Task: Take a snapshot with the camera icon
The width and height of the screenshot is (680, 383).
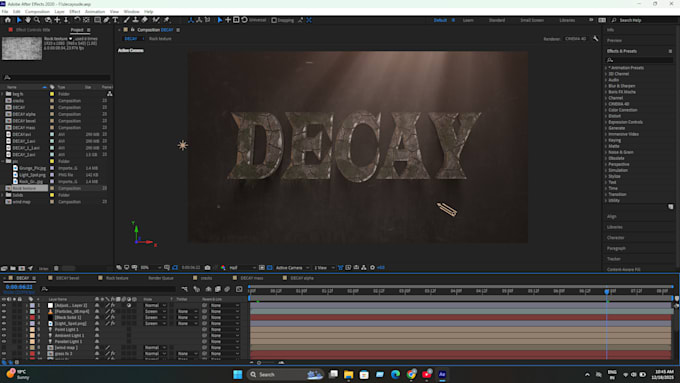Action: point(207,268)
